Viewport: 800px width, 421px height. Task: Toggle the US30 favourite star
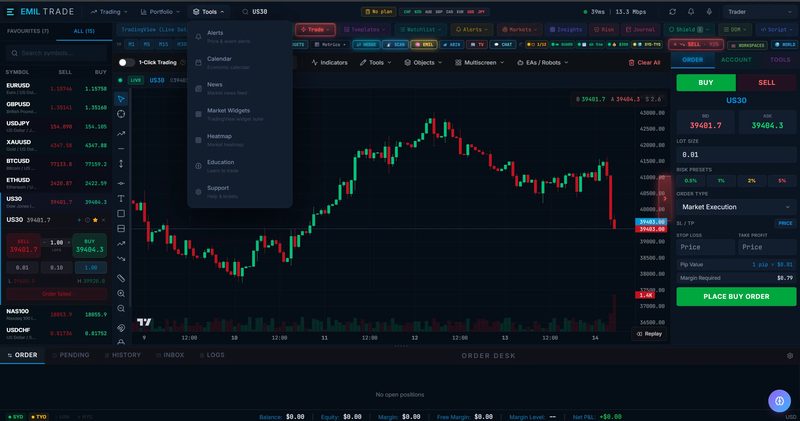point(95,220)
